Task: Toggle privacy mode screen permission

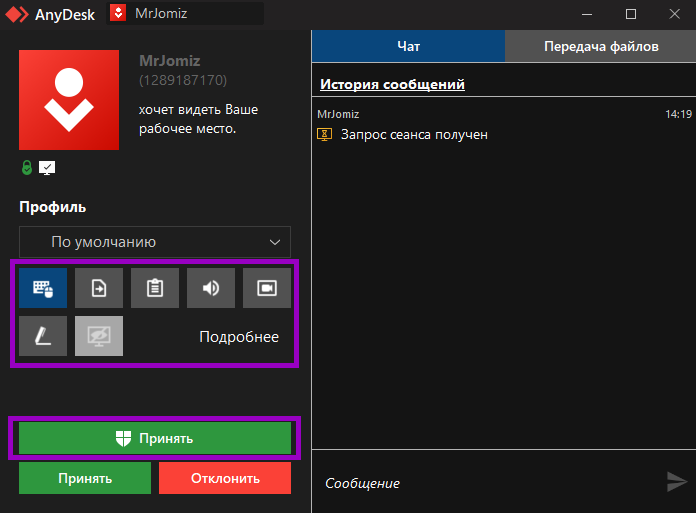Action: (99, 336)
